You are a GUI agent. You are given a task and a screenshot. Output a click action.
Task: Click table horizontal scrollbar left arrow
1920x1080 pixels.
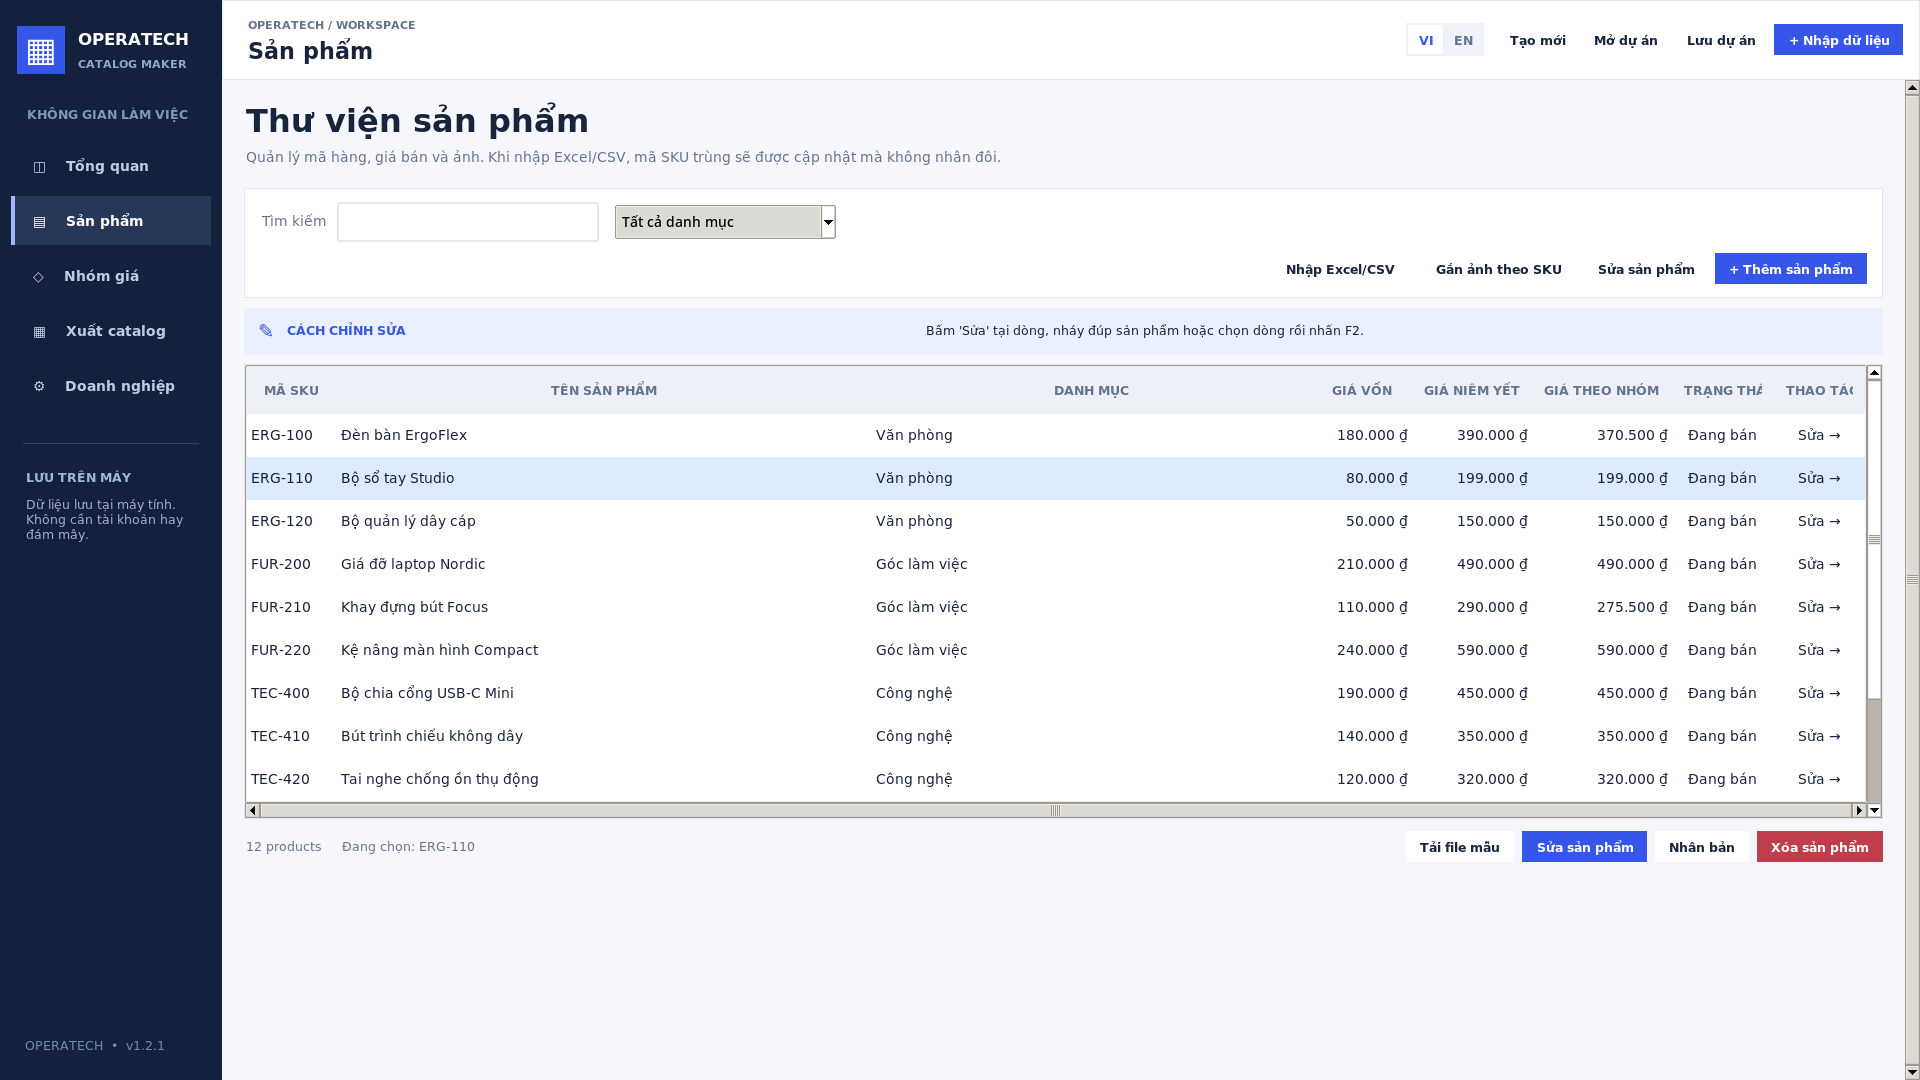[x=253, y=810]
